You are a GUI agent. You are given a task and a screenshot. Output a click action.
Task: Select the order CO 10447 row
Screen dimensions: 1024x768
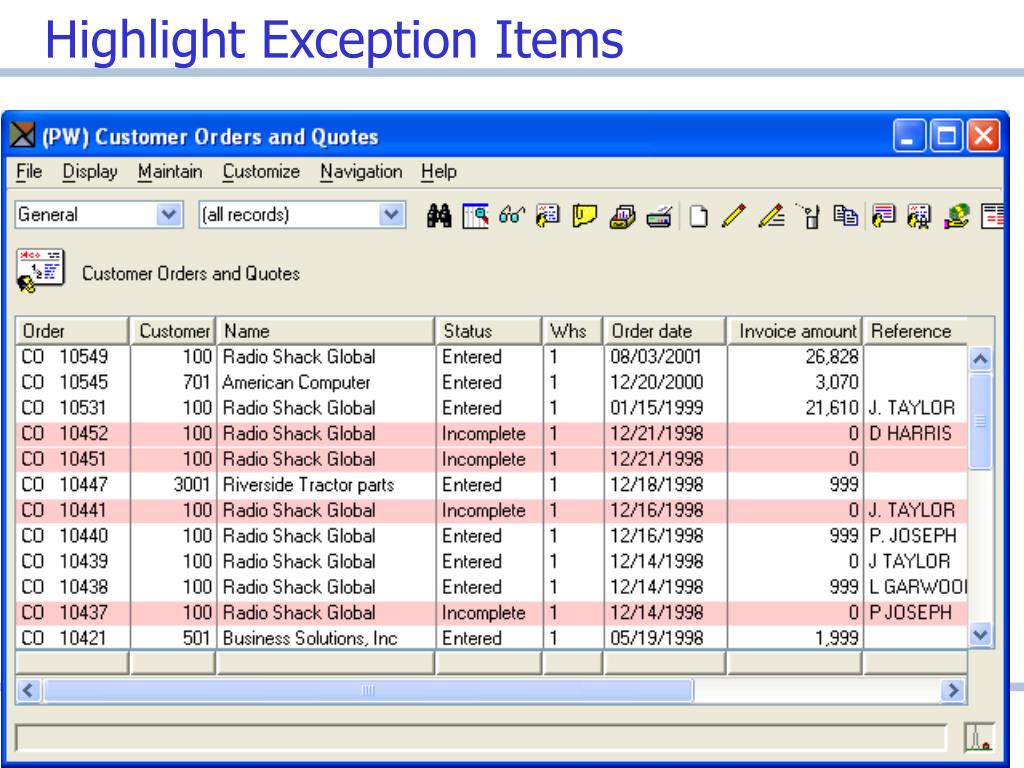pos(490,485)
